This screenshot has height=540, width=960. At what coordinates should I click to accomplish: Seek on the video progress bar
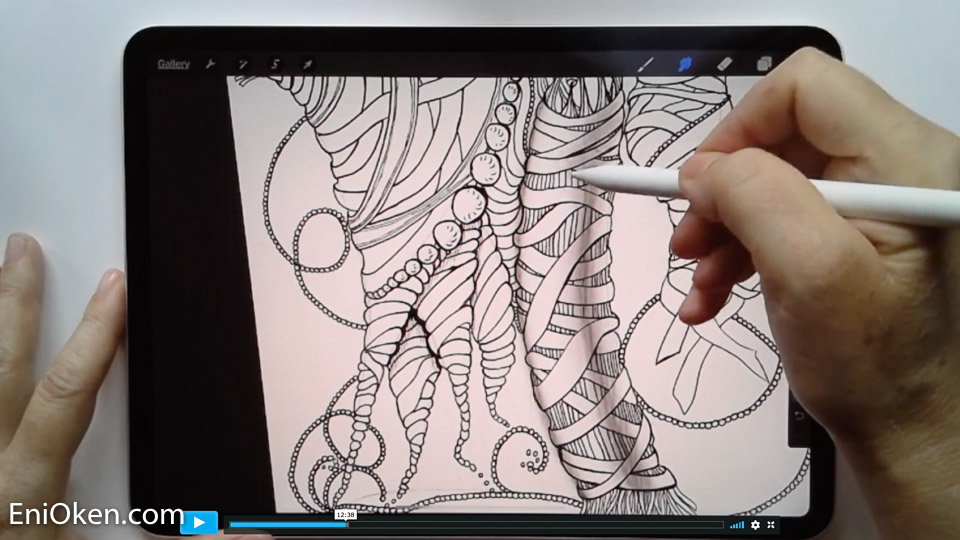(x=476, y=525)
